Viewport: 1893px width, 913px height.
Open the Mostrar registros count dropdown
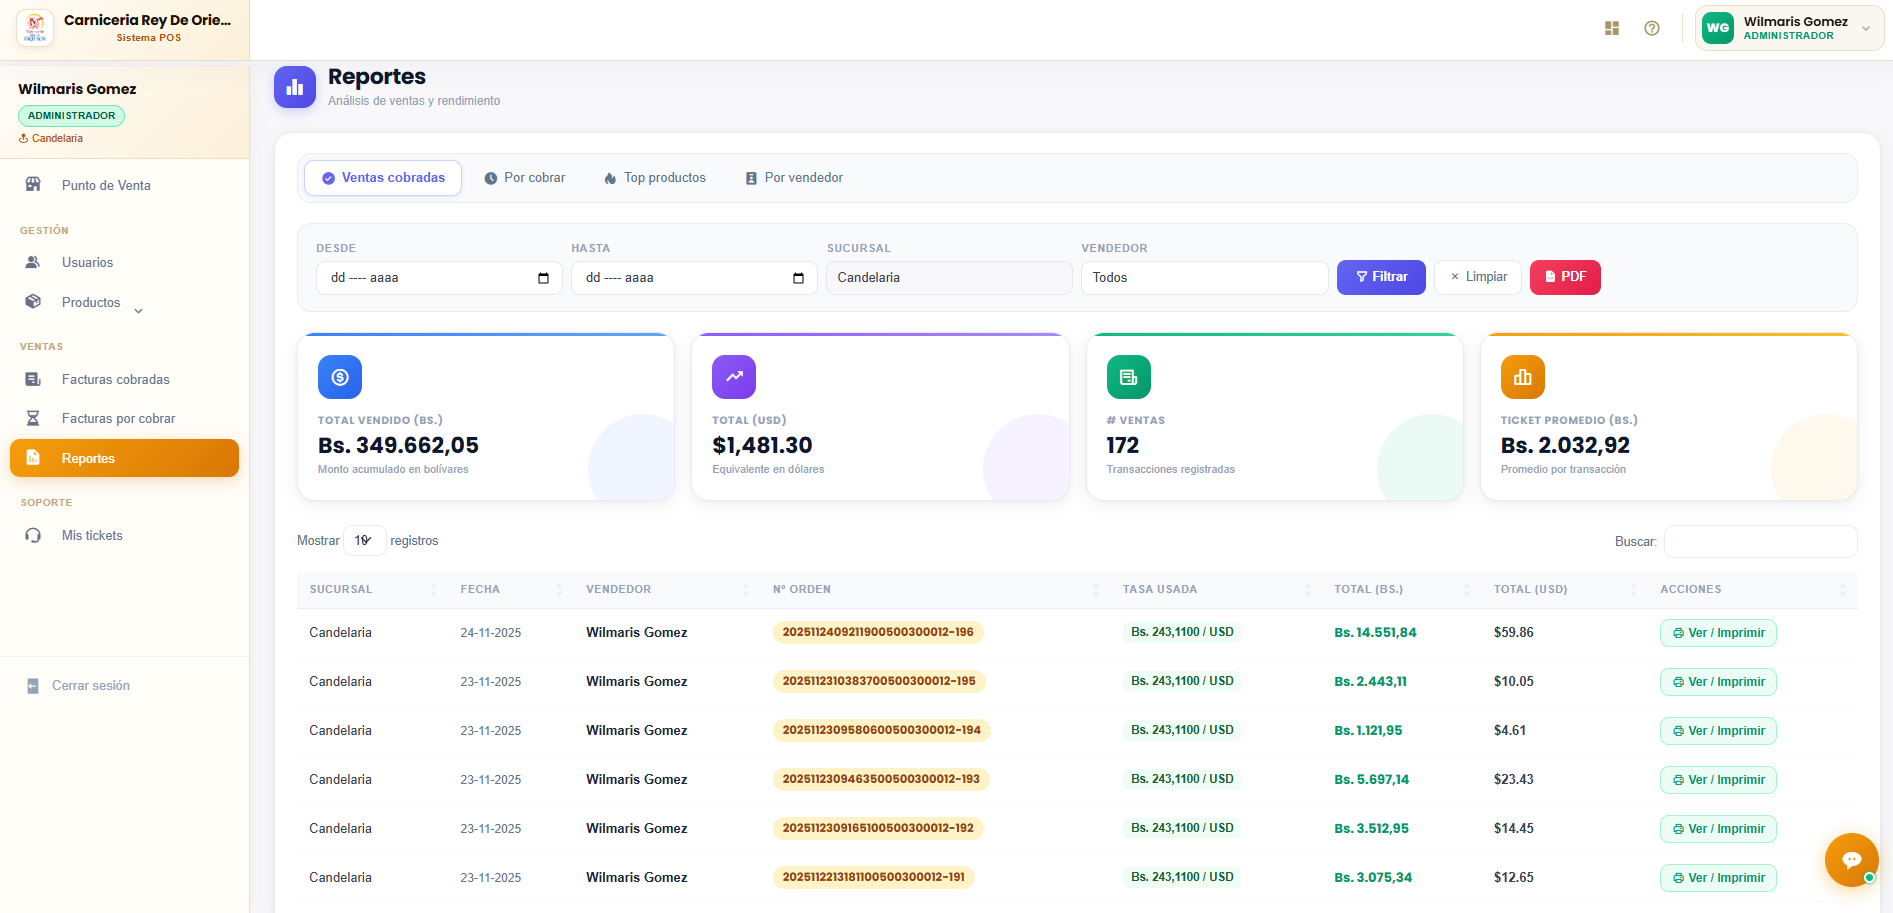coord(364,541)
